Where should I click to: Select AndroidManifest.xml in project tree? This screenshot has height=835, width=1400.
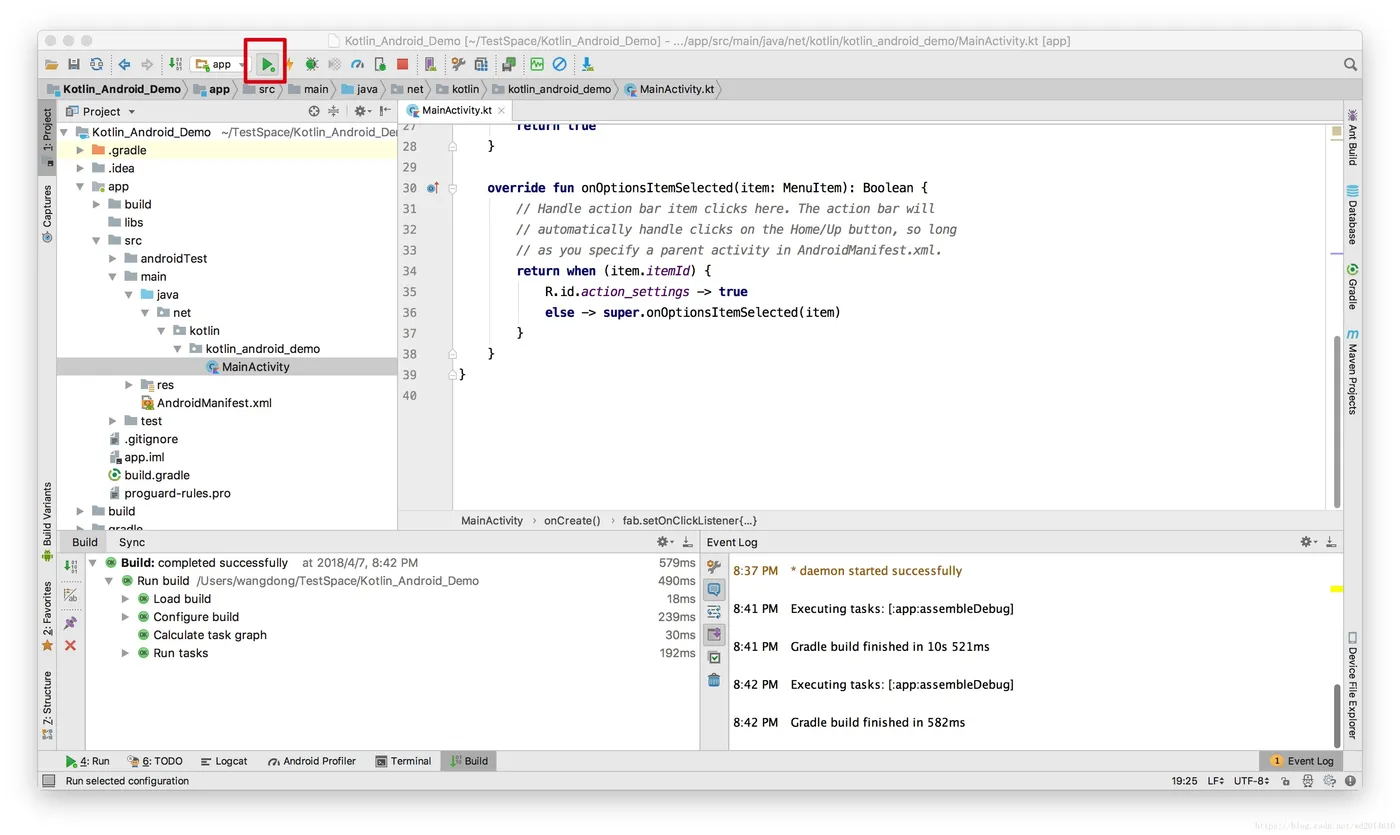(x=206, y=403)
